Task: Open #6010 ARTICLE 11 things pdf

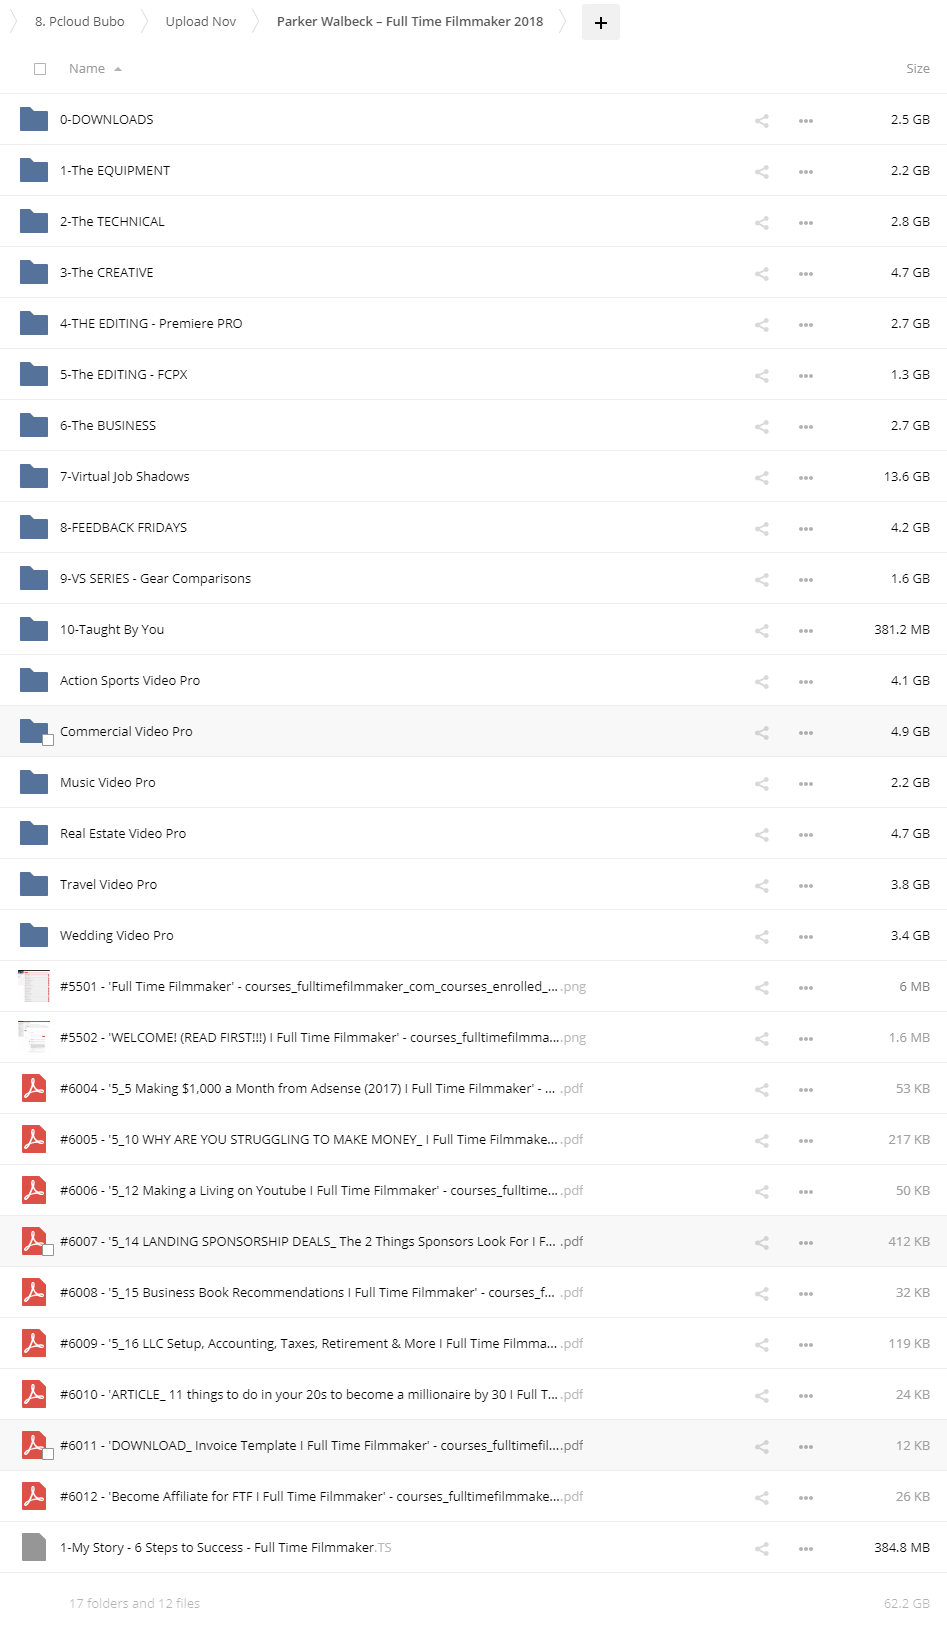Action: (321, 1394)
